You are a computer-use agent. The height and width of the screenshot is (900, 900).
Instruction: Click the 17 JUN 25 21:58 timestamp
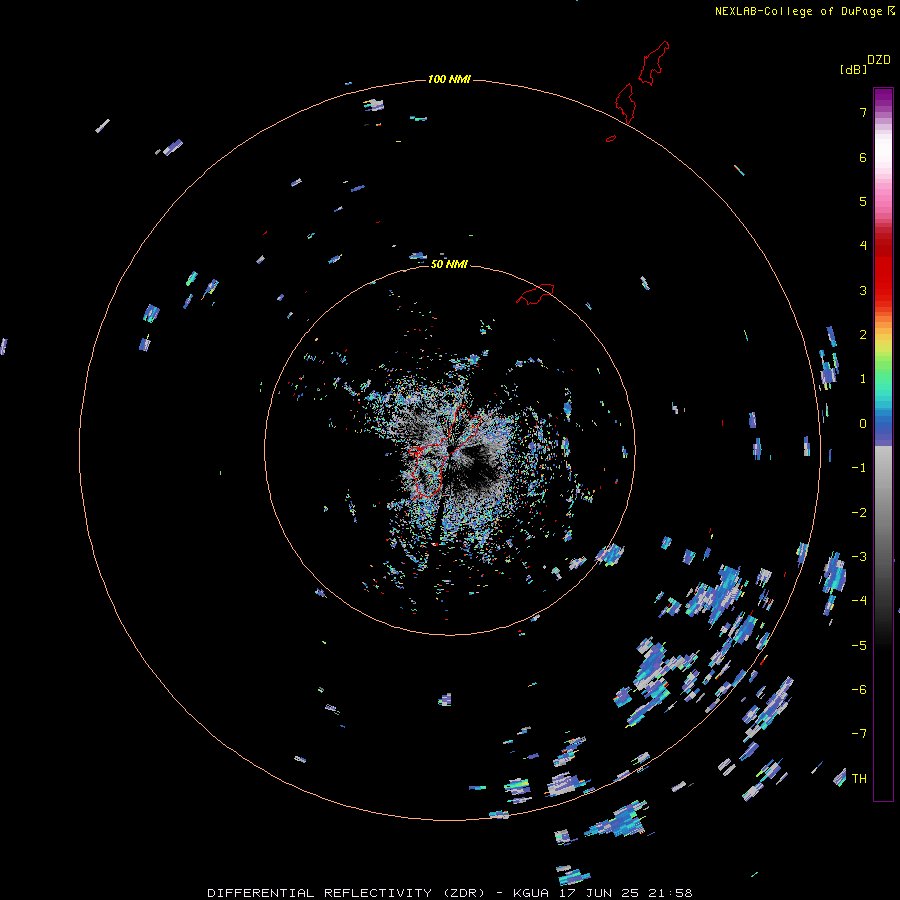[626, 893]
